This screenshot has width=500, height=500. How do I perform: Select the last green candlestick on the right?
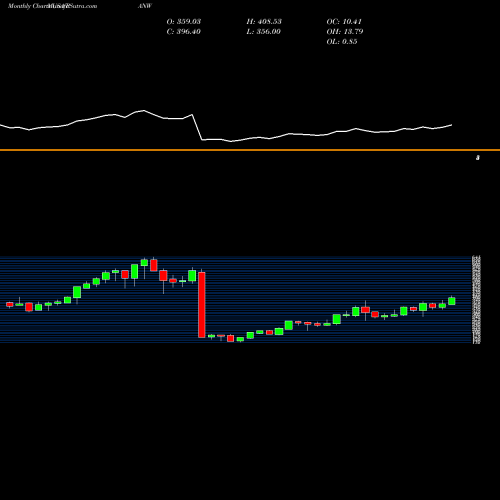(452, 301)
